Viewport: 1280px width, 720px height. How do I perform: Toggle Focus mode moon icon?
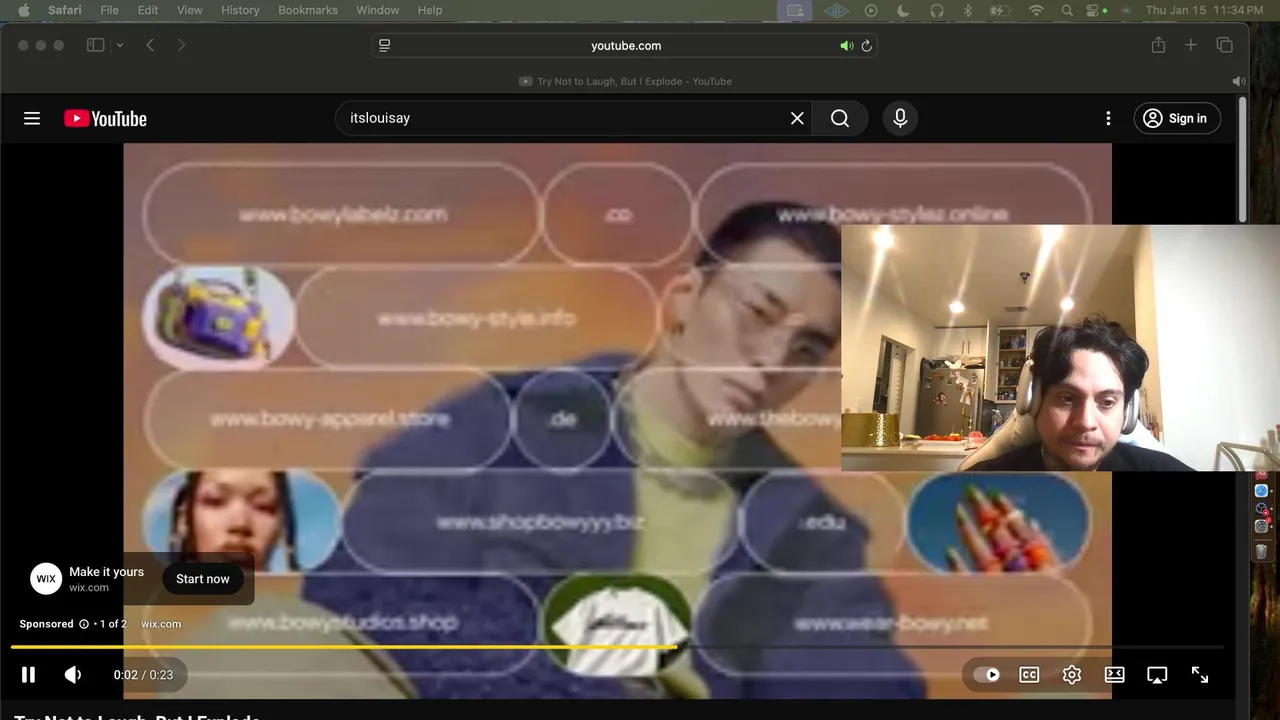tap(904, 10)
